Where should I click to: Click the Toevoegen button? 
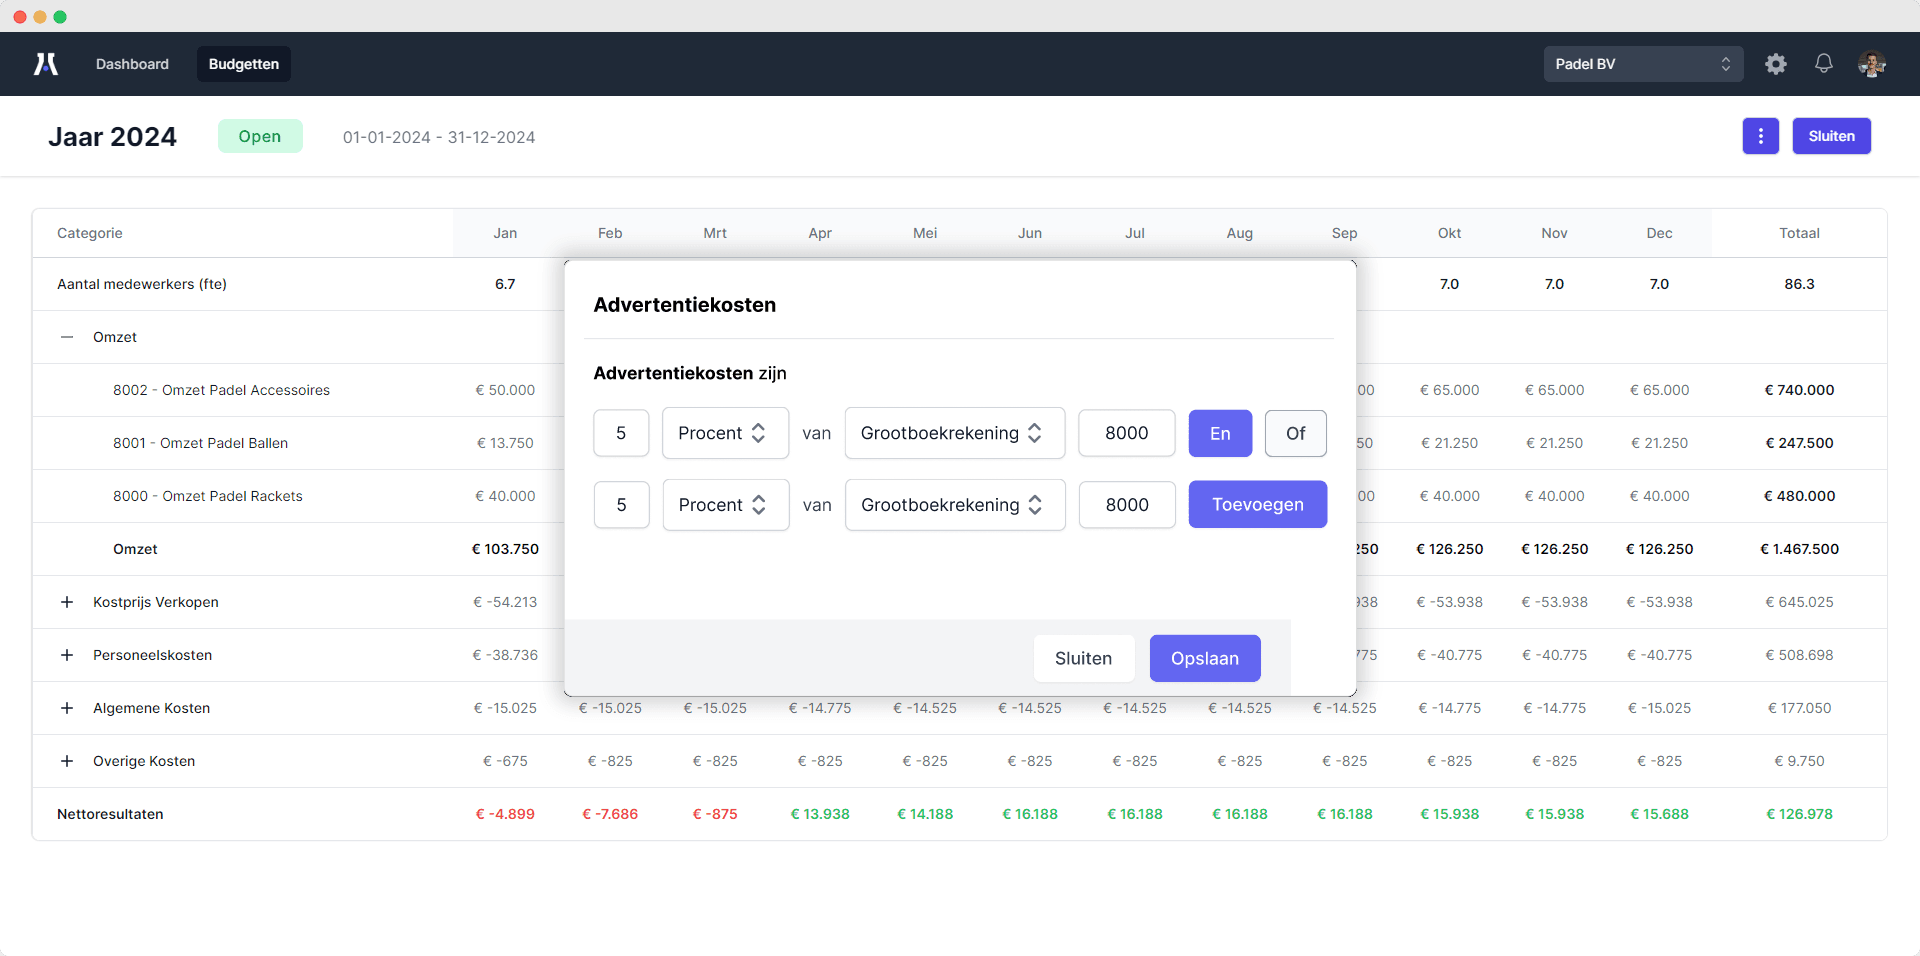[1257, 505]
